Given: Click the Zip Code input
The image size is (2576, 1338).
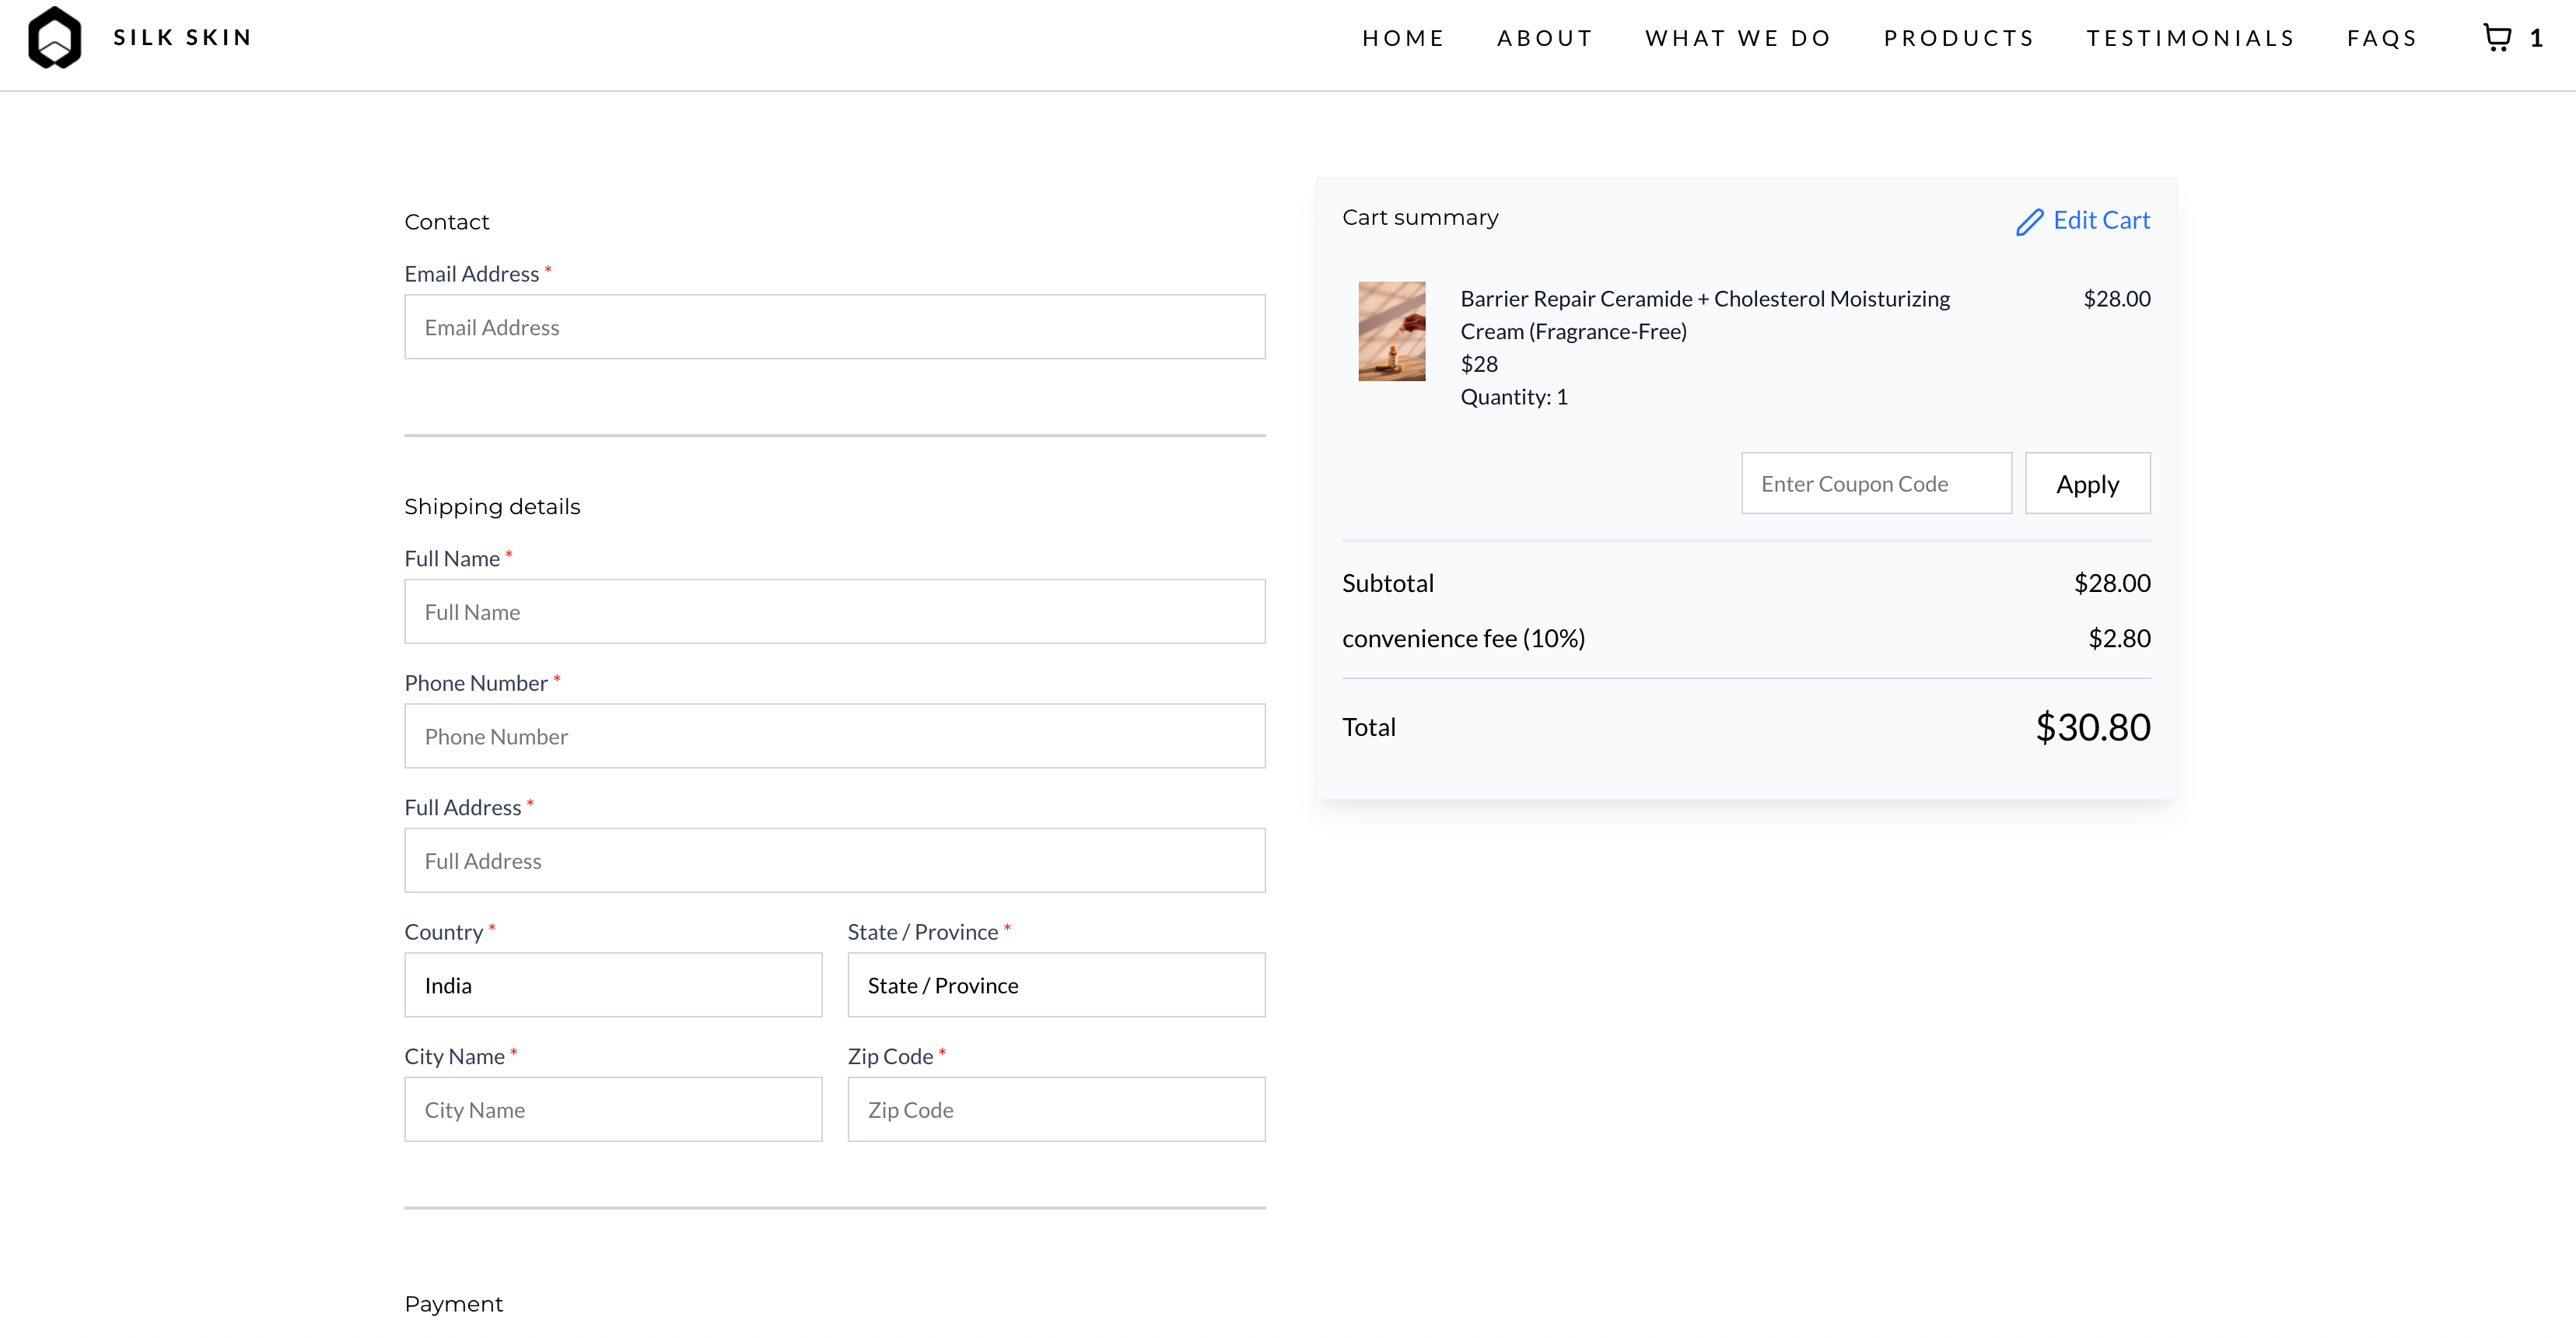Looking at the screenshot, I should (x=1056, y=1110).
